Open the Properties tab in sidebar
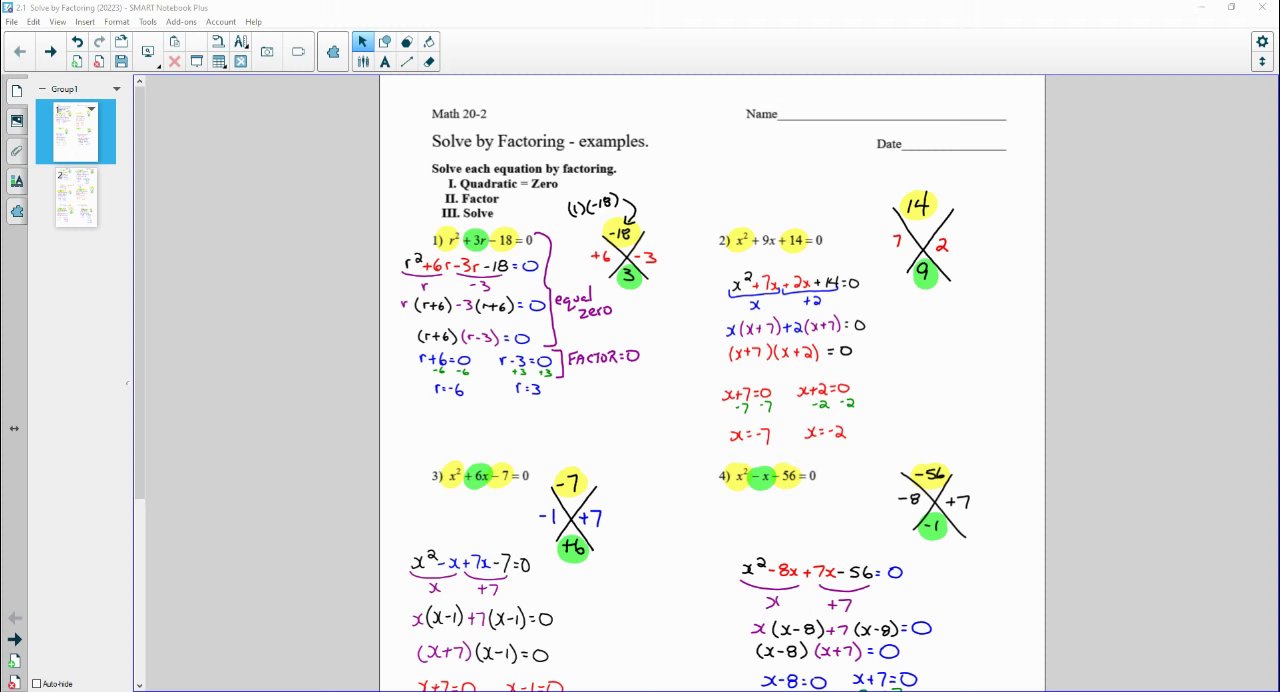 point(16,181)
